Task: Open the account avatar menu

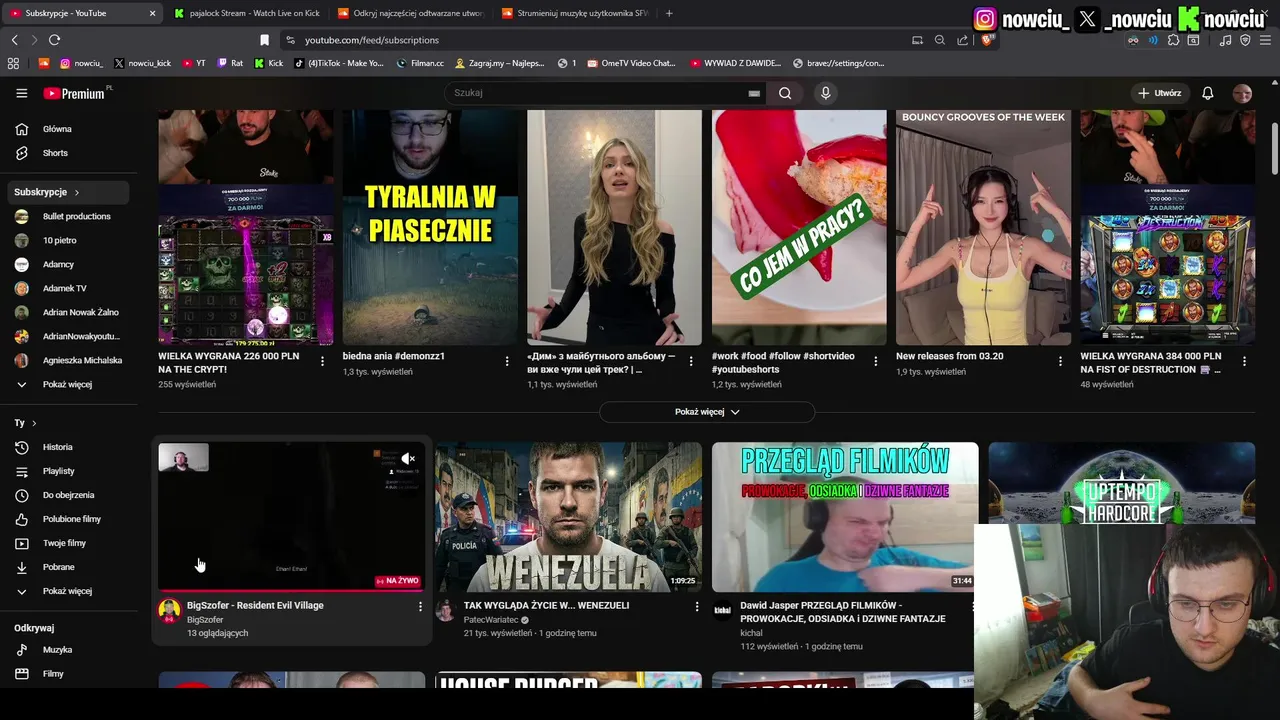Action: [x=1242, y=93]
